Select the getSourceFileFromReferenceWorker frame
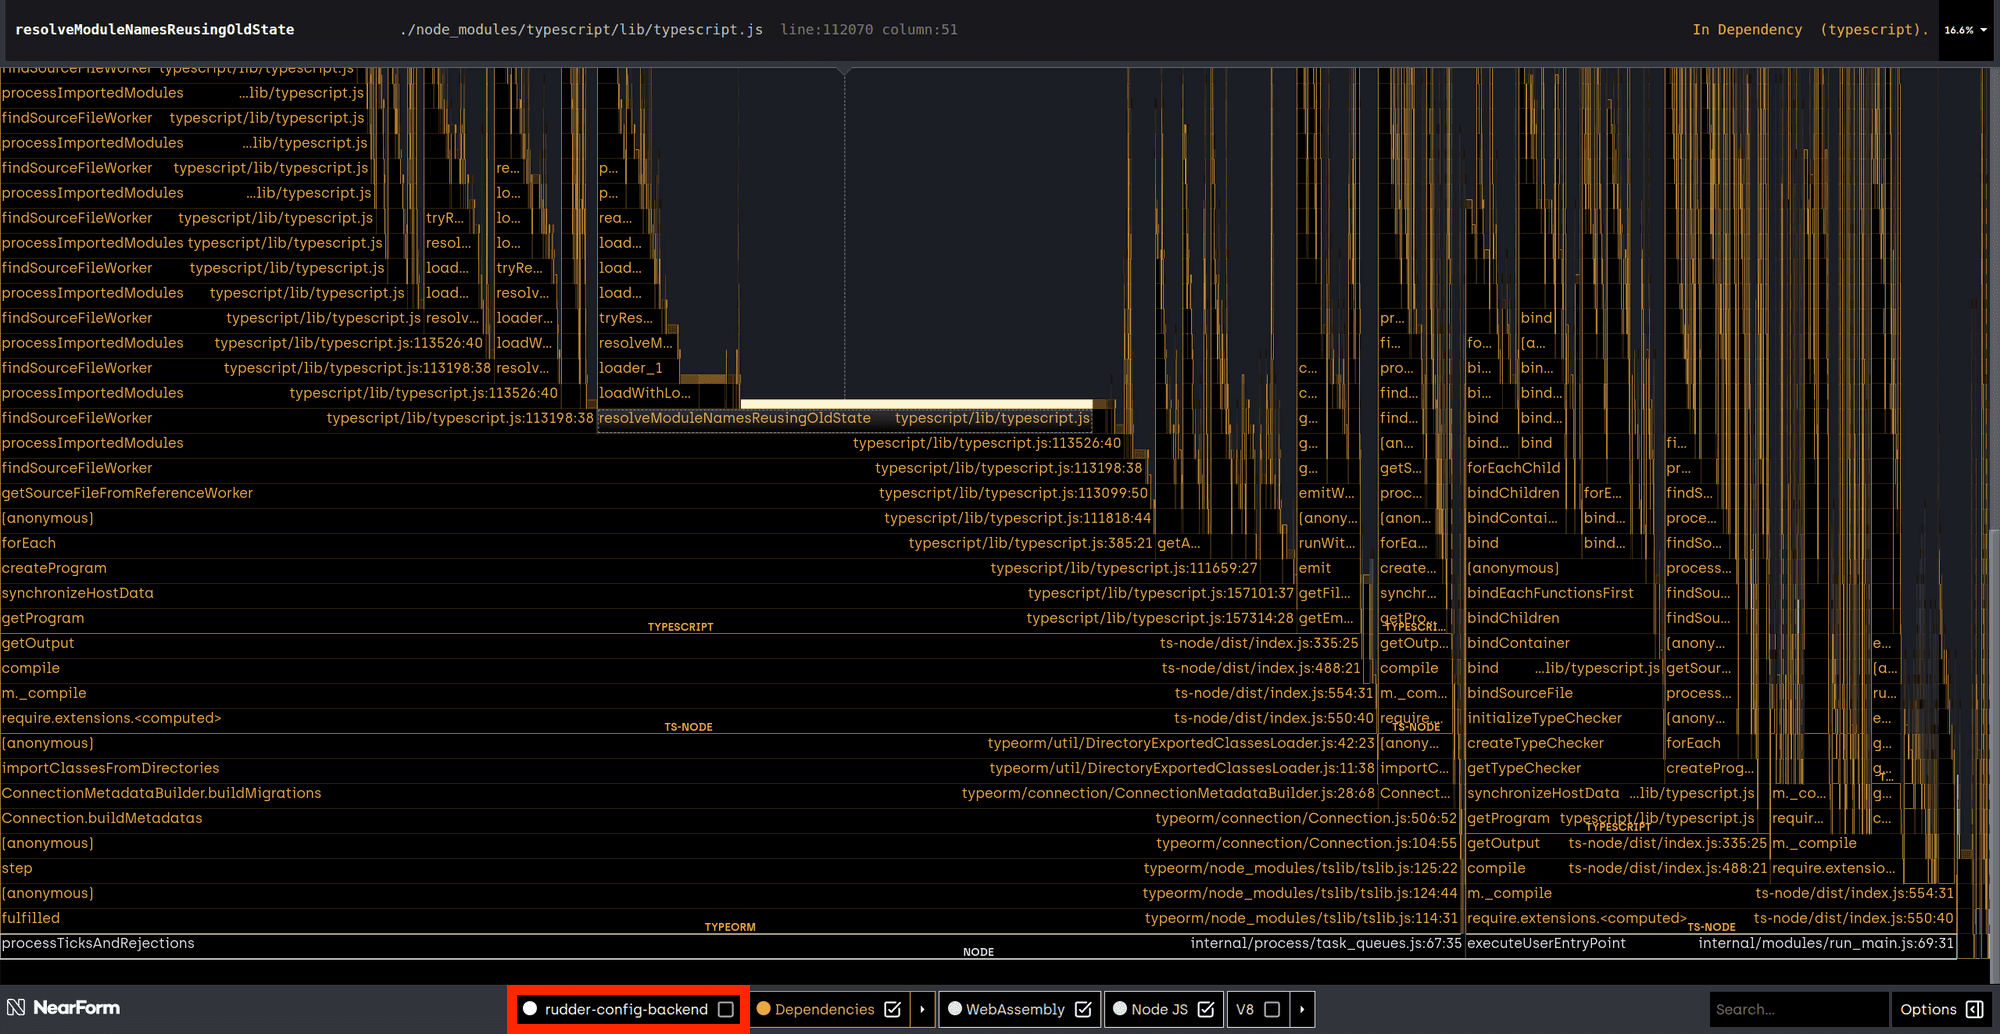 [x=575, y=493]
